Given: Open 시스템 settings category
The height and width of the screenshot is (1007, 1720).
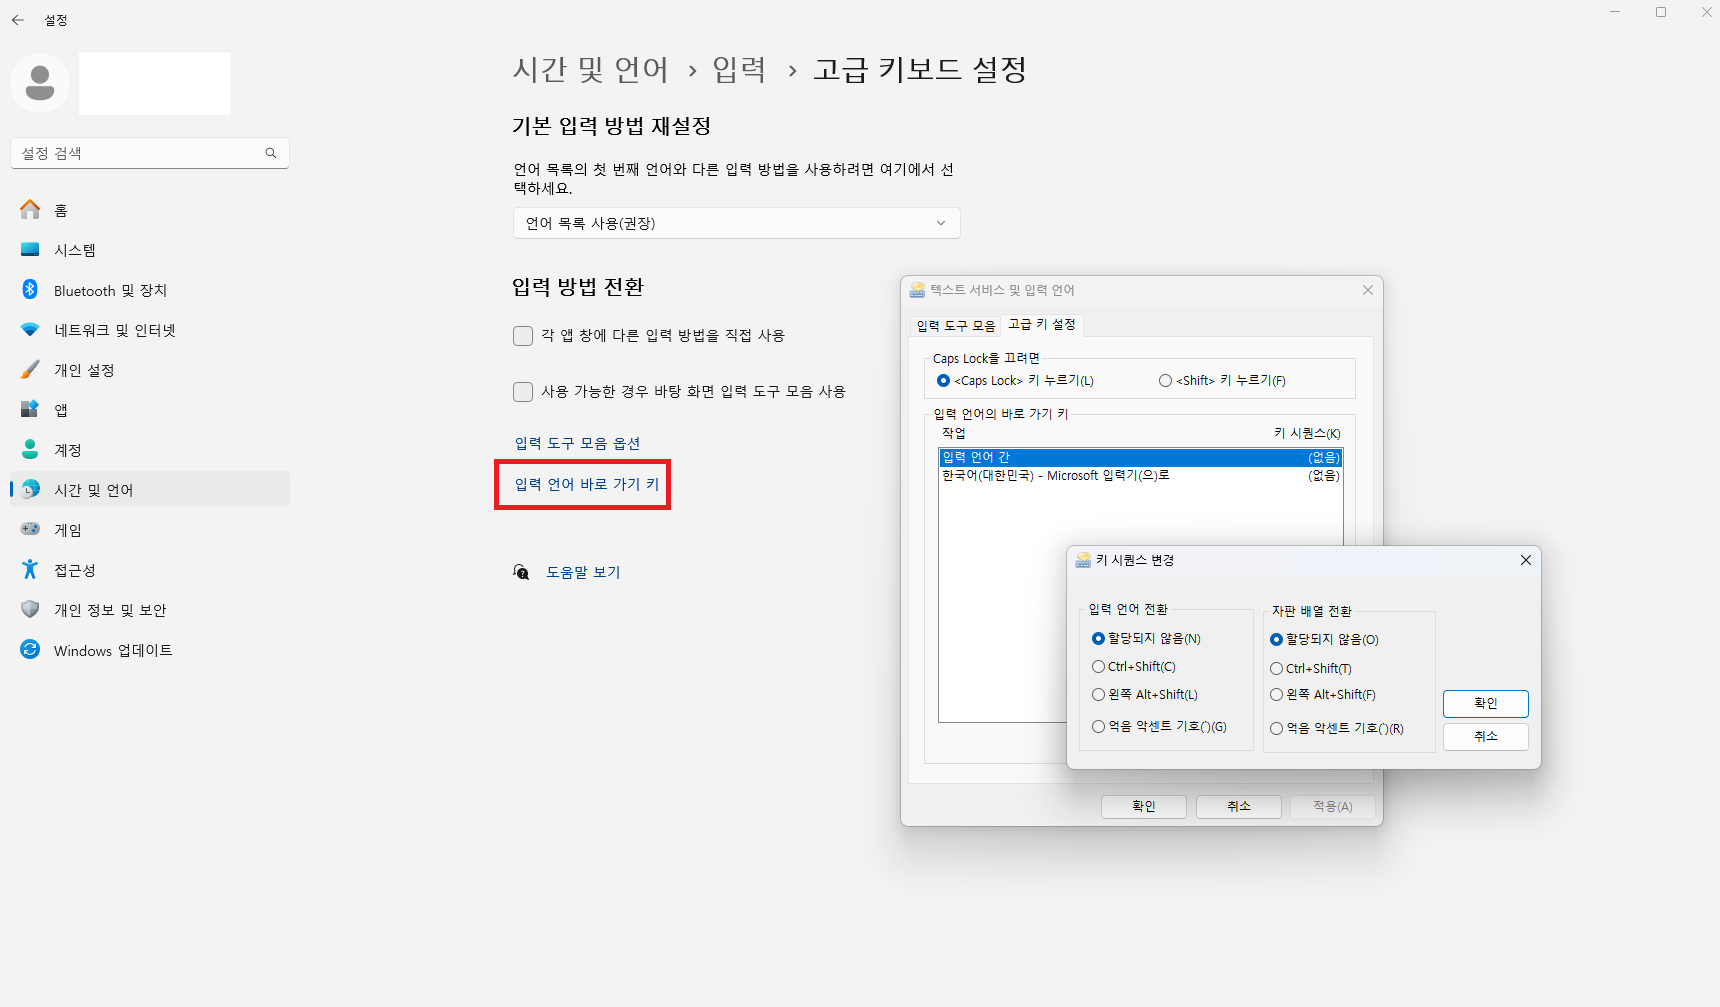Looking at the screenshot, I should click(x=150, y=250).
